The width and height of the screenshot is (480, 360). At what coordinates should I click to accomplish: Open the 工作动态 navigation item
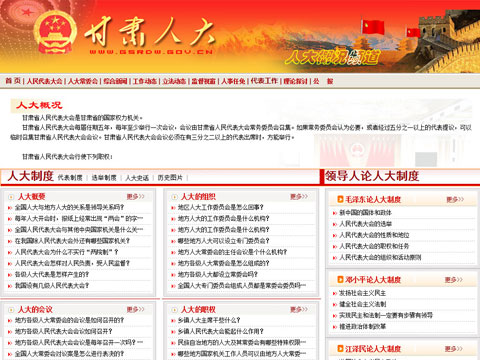(145, 81)
